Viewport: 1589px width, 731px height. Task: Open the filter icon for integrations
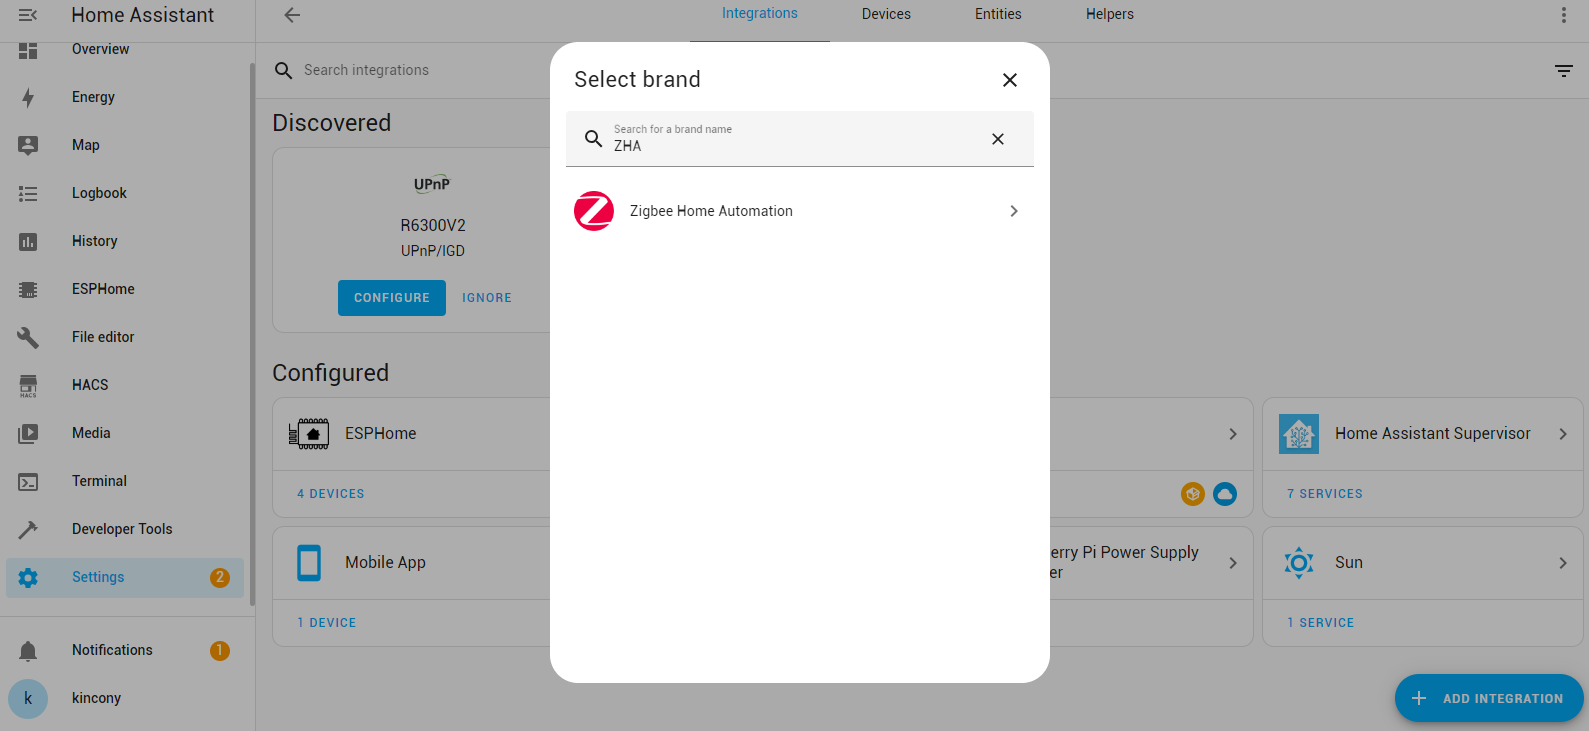coord(1563,70)
